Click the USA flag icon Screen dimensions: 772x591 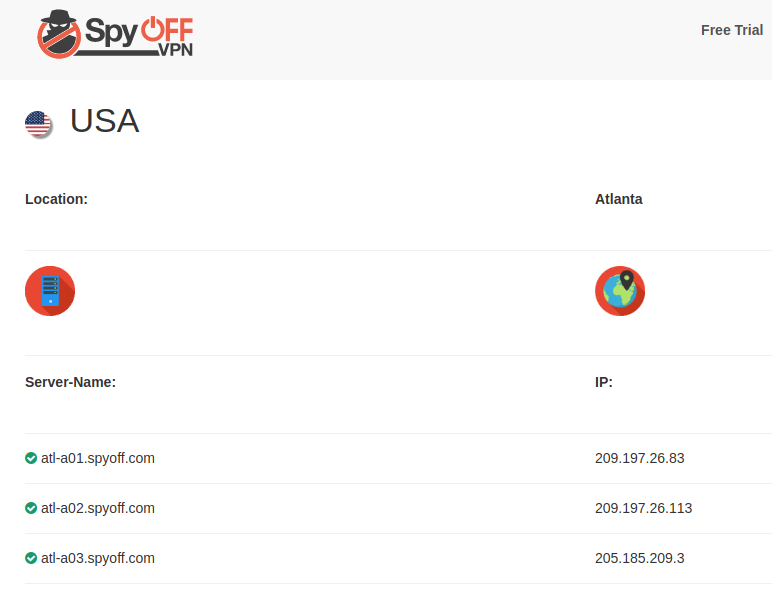pos(38,124)
